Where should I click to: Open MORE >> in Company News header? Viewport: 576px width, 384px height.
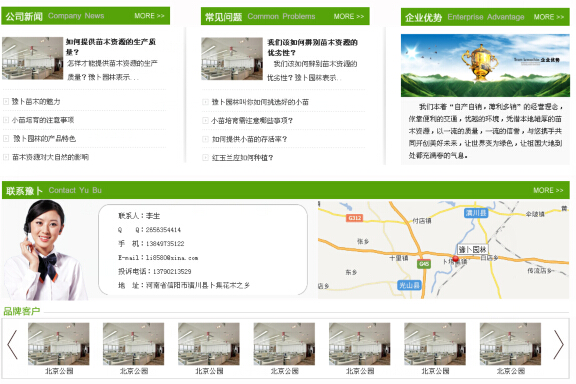pyautogui.click(x=149, y=16)
